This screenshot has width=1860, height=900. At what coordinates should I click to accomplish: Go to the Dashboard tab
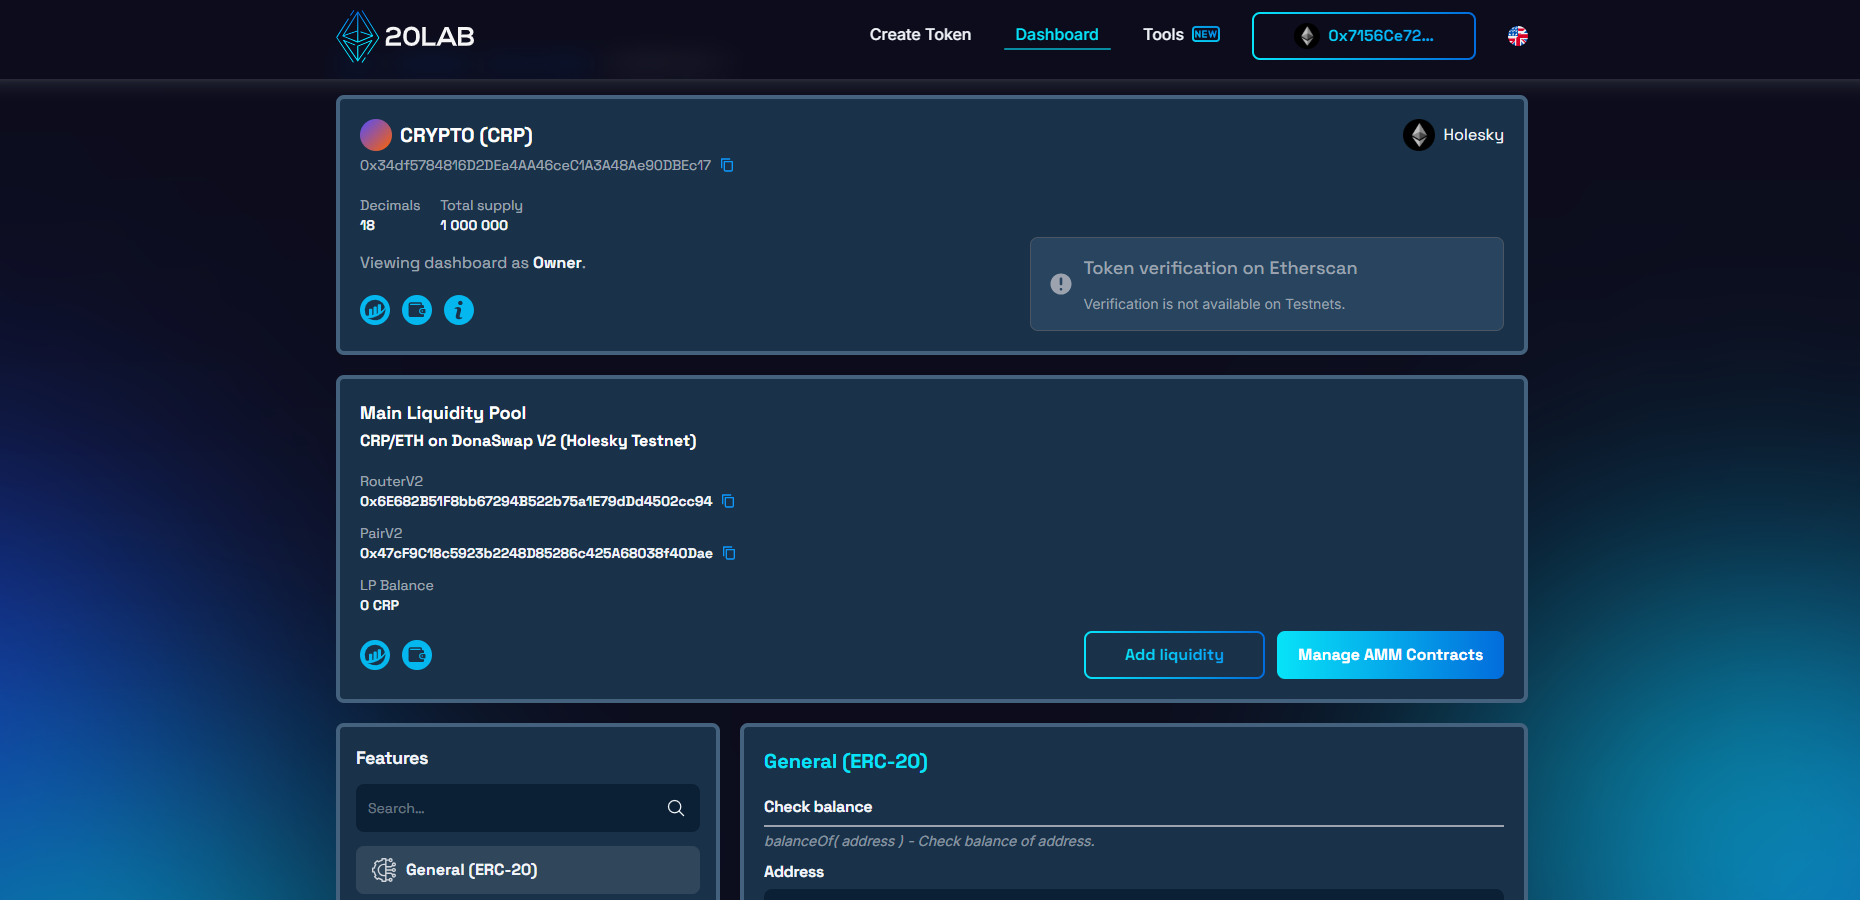pyautogui.click(x=1057, y=35)
